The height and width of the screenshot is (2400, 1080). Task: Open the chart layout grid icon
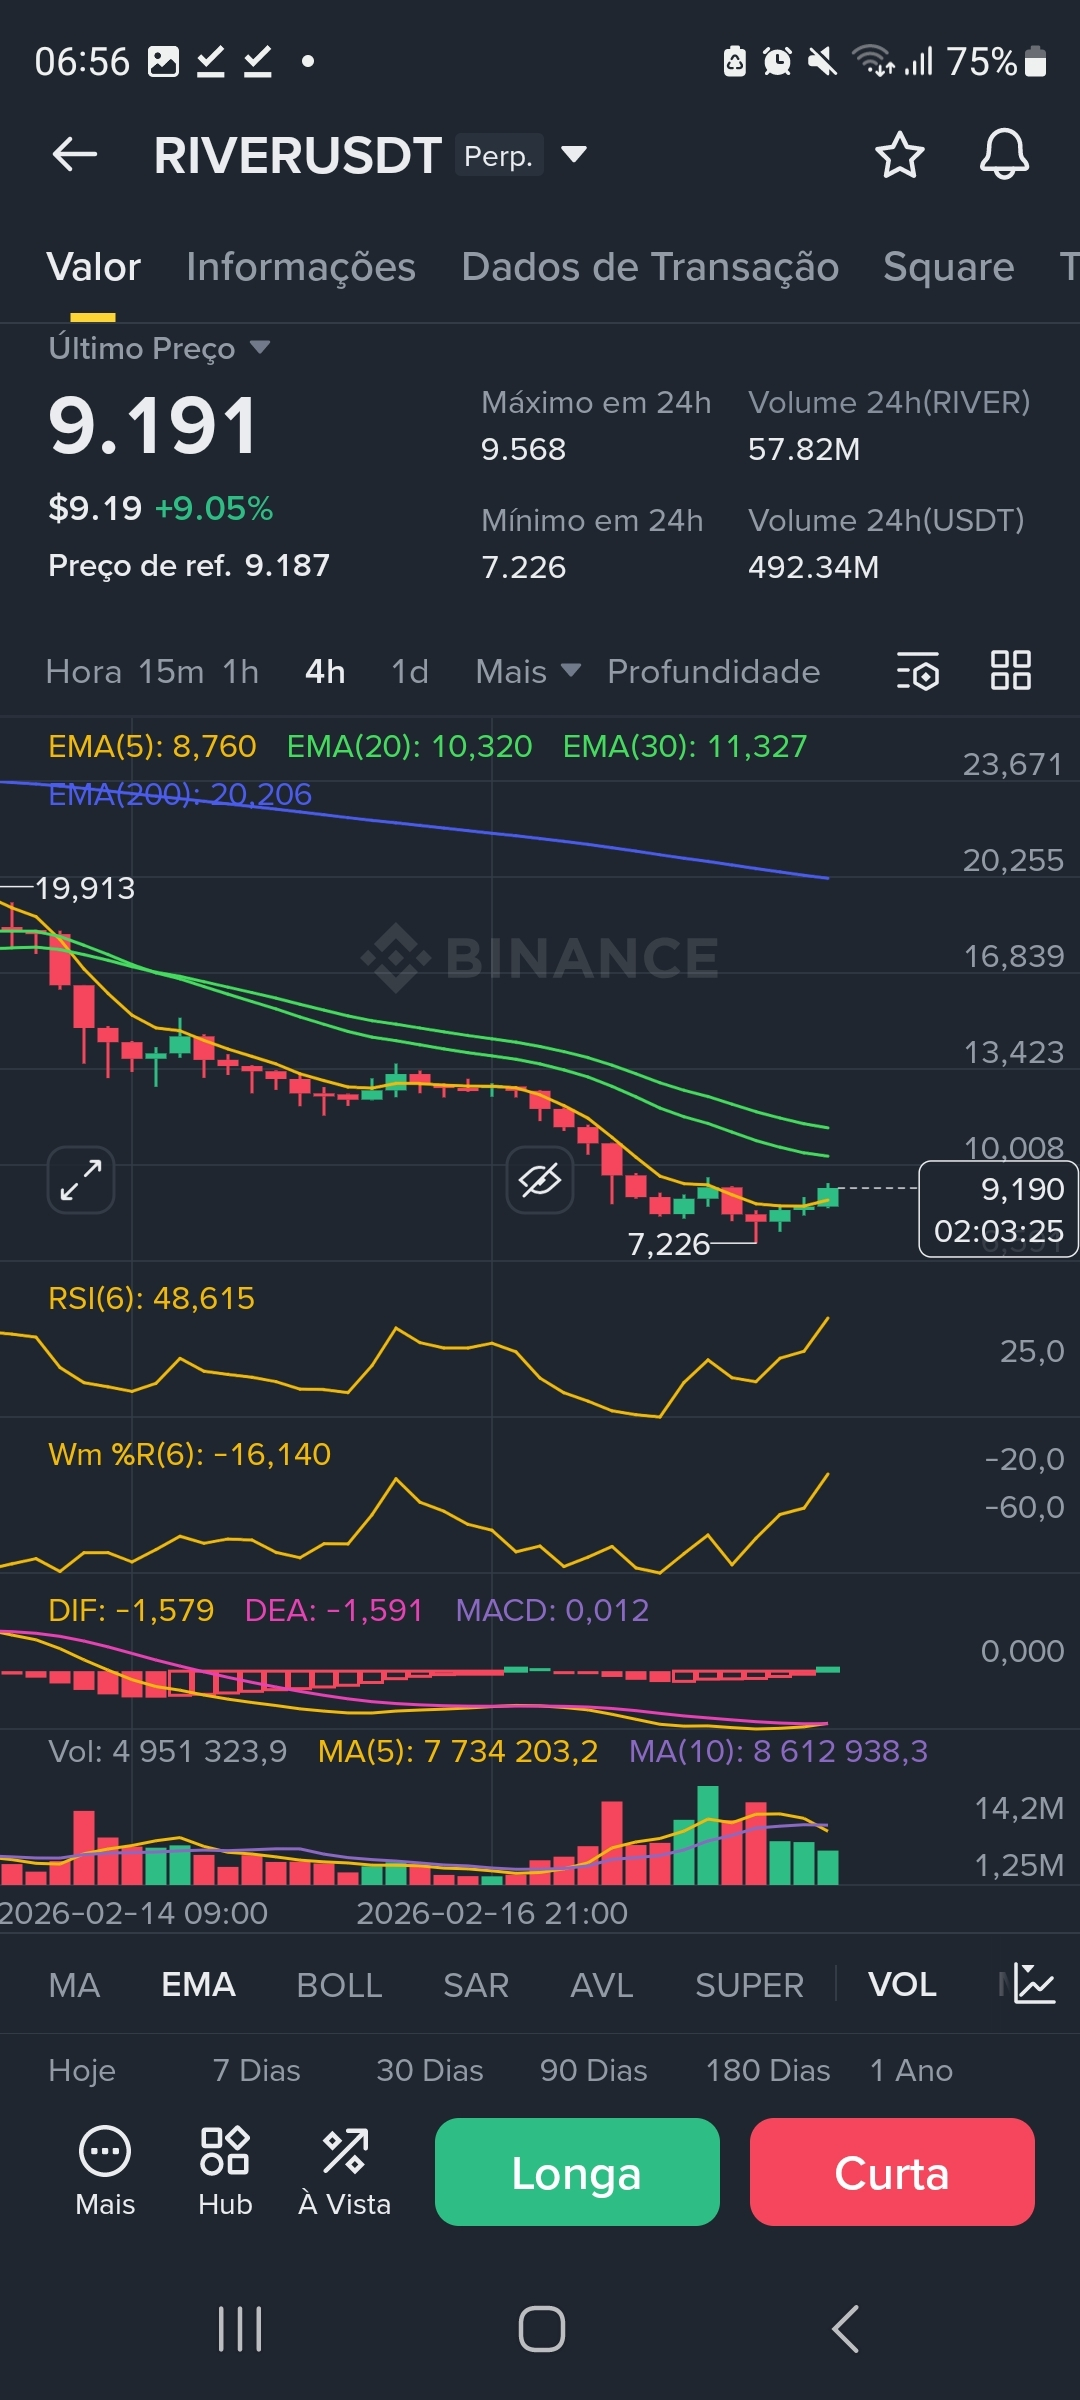click(1010, 671)
